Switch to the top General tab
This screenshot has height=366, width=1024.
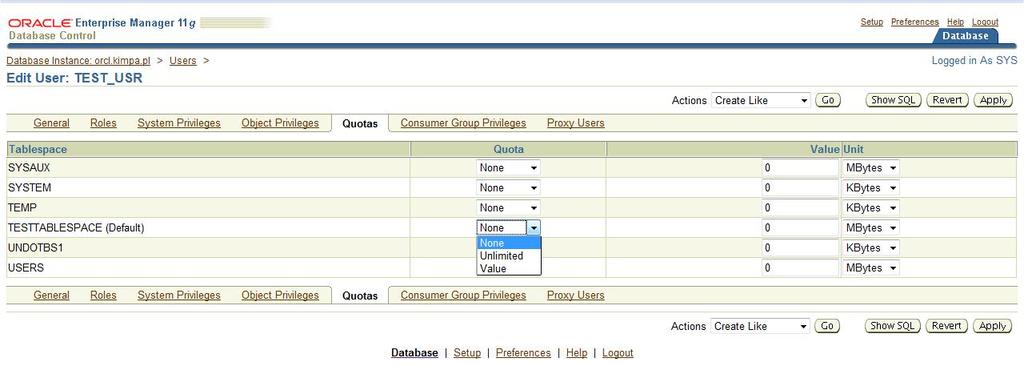52,123
